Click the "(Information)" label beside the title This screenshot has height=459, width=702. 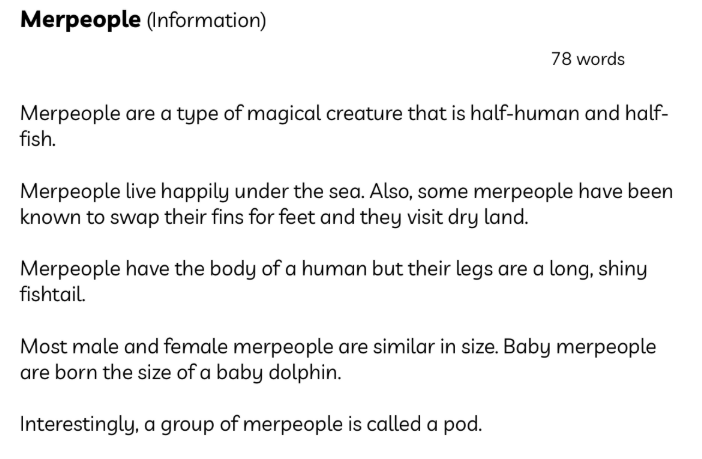pos(206,22)
